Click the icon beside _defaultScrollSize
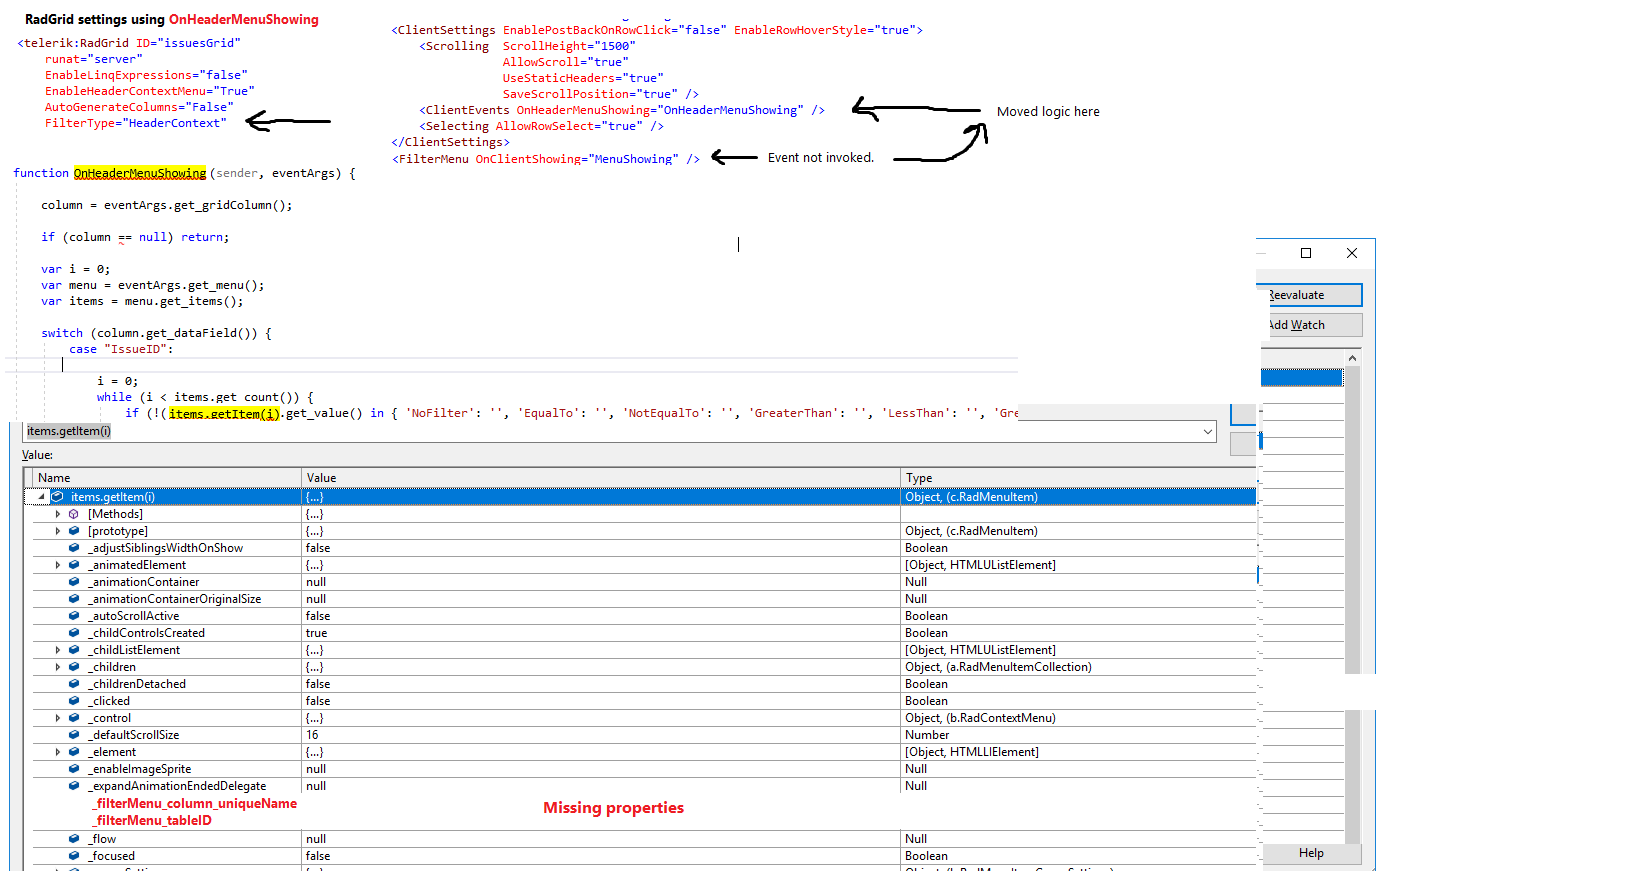This screenshot has height=871, width=1629. coord(74,735)
